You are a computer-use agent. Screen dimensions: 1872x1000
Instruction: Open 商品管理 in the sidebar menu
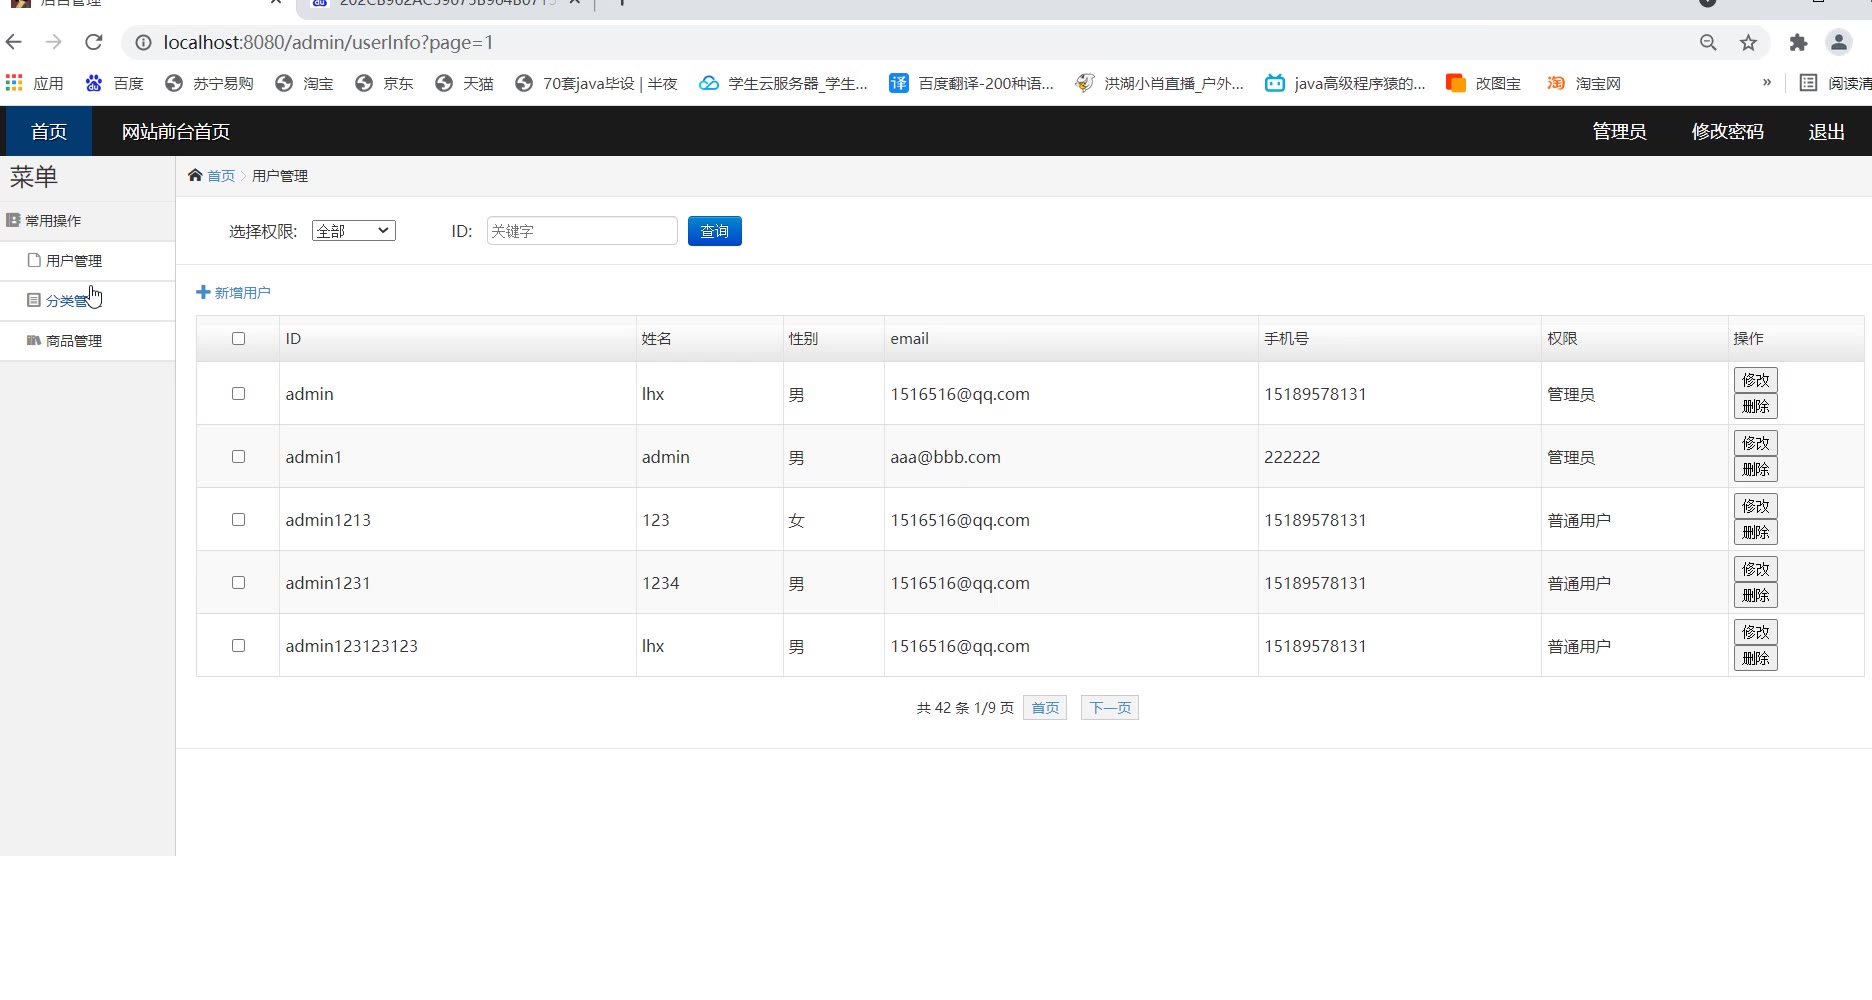(x=73, y=341)
